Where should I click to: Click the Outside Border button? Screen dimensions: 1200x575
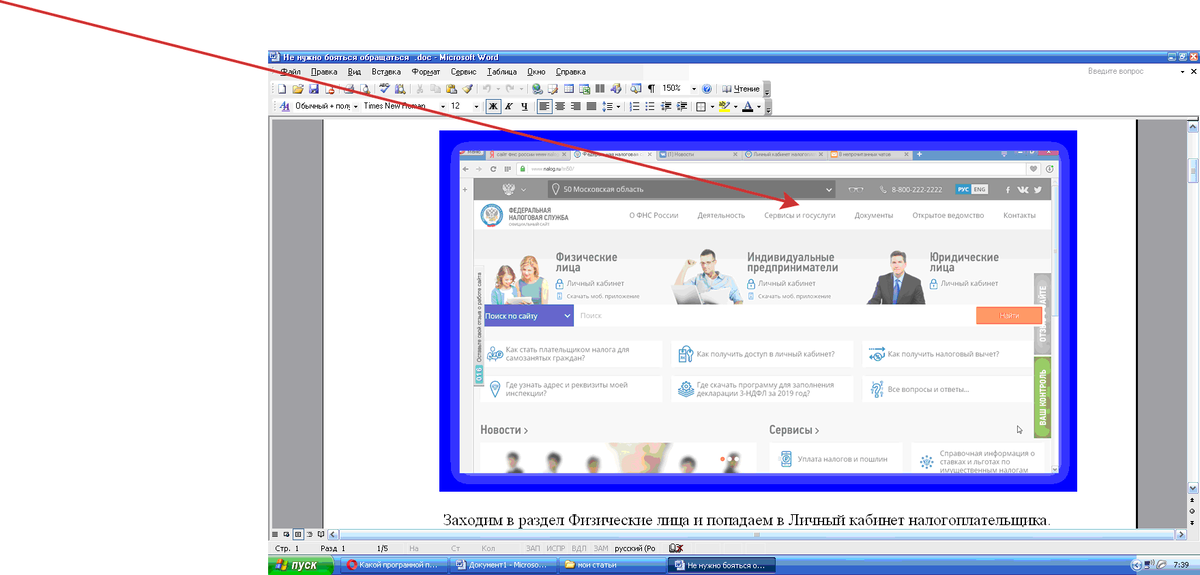coord(701,106)
